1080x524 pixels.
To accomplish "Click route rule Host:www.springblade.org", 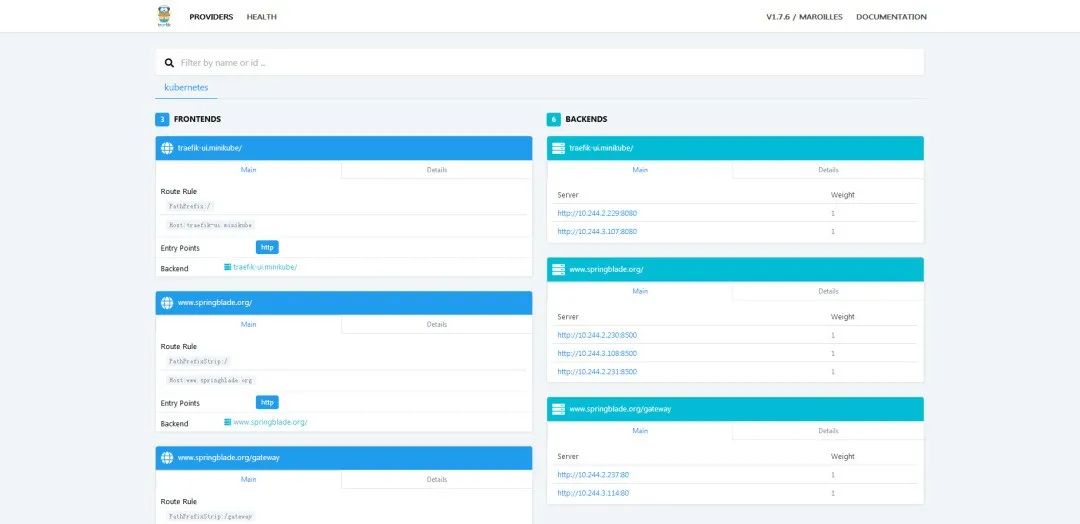I will [x=211, y=380].
